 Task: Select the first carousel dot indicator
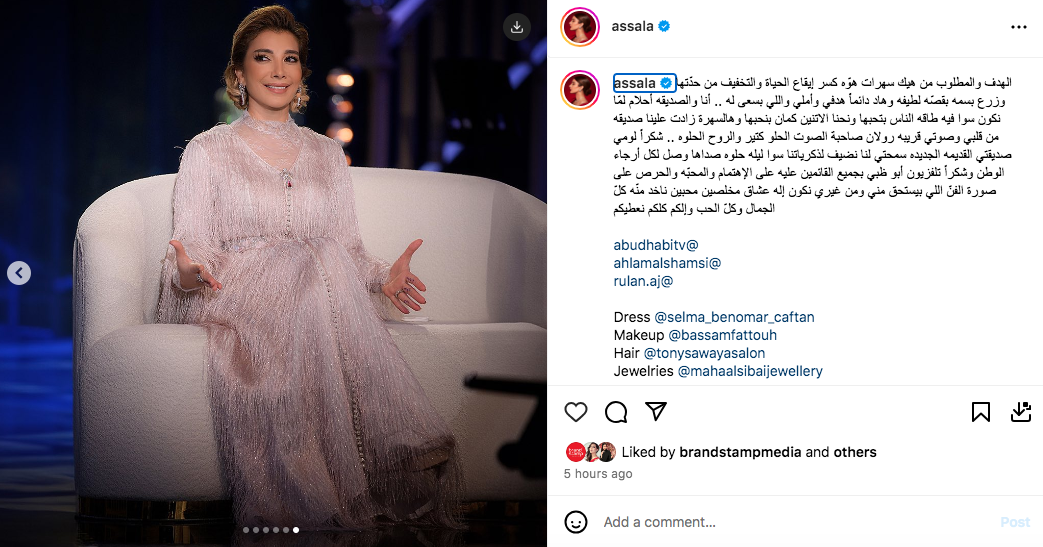pyautogui.click(x=245, y=530)
